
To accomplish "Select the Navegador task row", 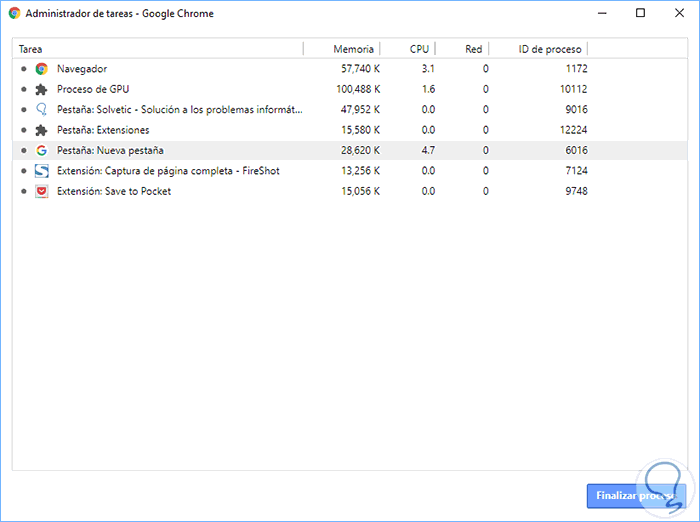I will 350,69.
